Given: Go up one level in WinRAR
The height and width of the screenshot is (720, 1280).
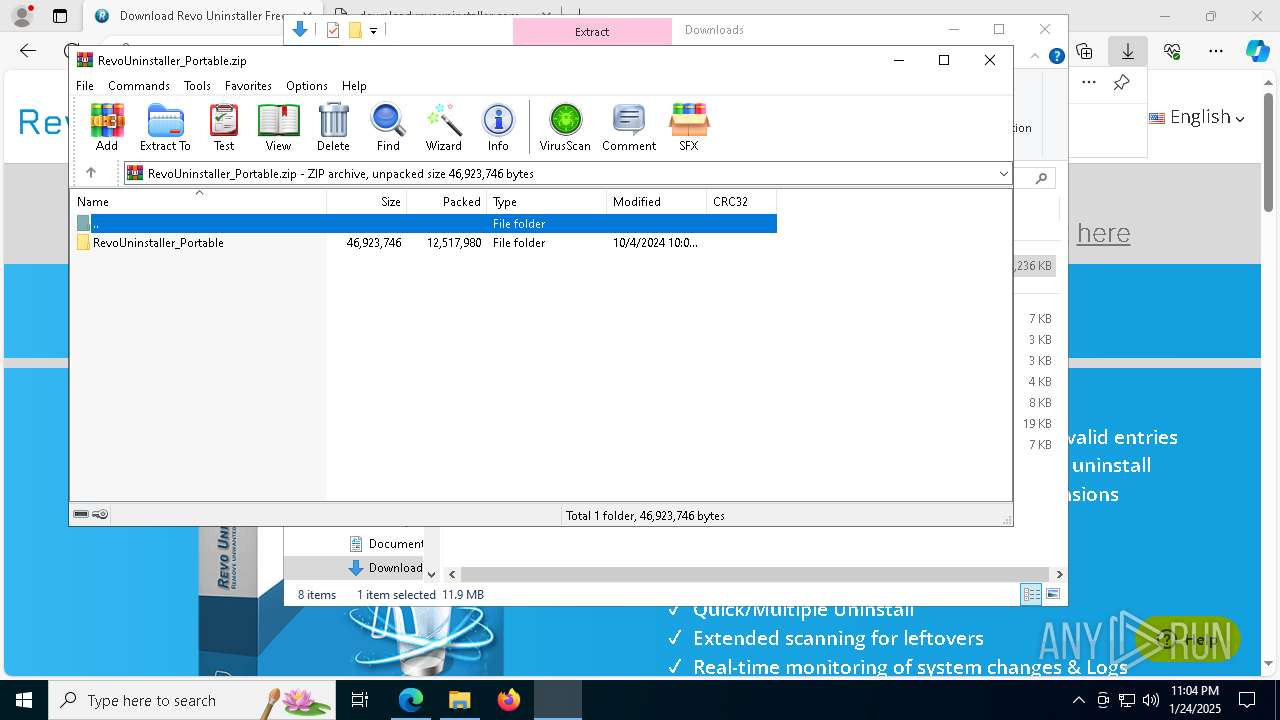Looking at the screenshot, I should pyautogui.click(x=91, y=173).
